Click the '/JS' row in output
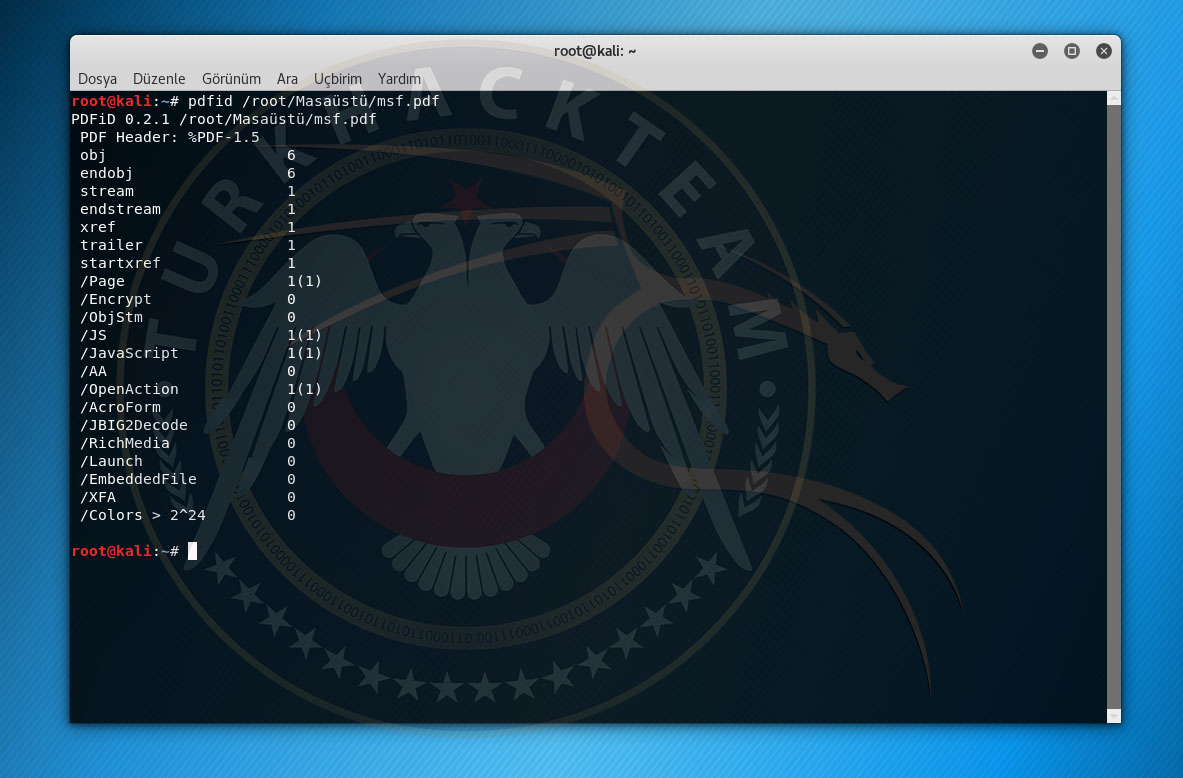Screen dimensions: 1183x778 [201, 335]
